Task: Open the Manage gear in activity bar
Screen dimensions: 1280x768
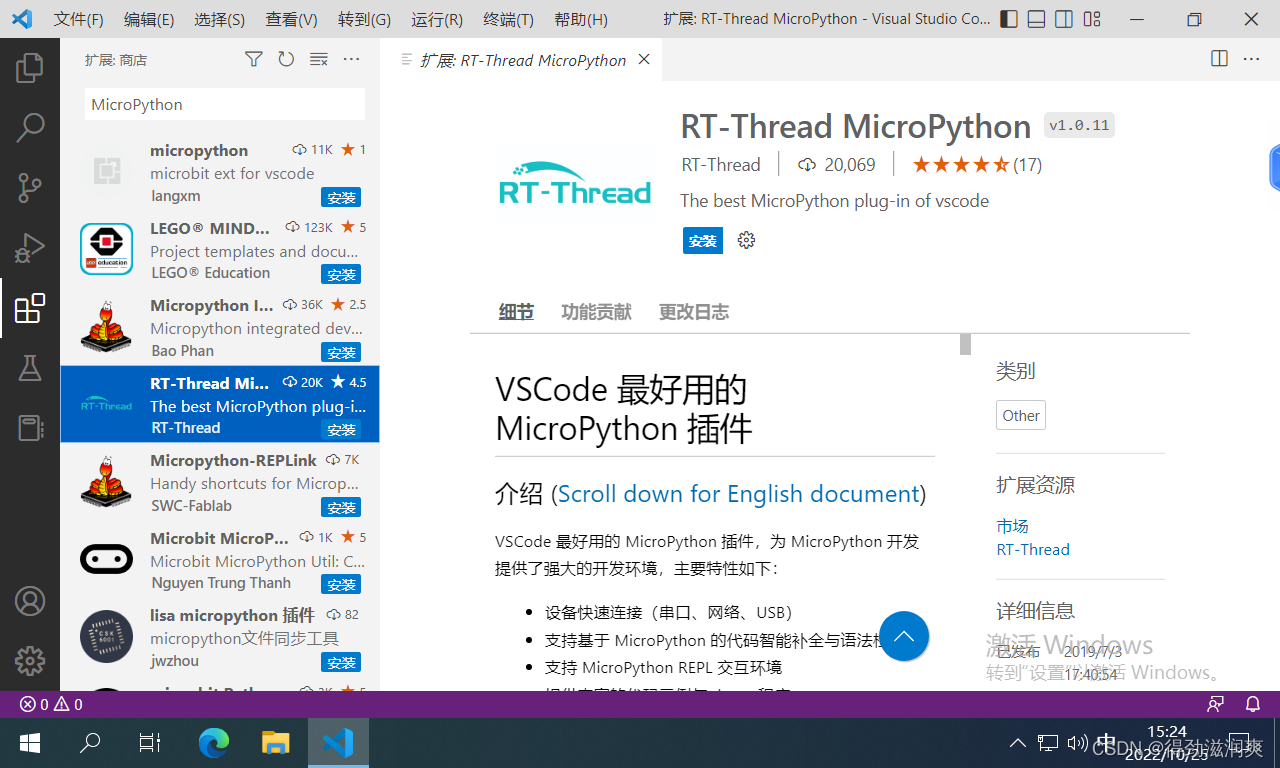Action: [30, 661]
